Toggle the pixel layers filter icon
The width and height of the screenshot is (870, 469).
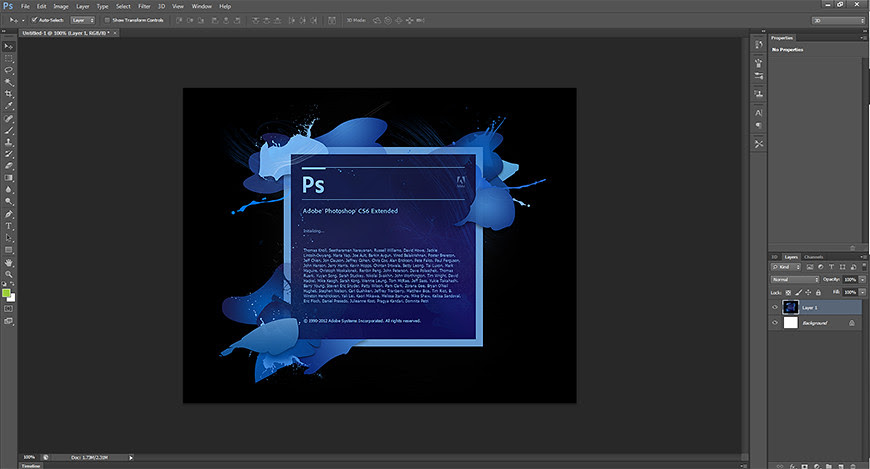[810, 267]
